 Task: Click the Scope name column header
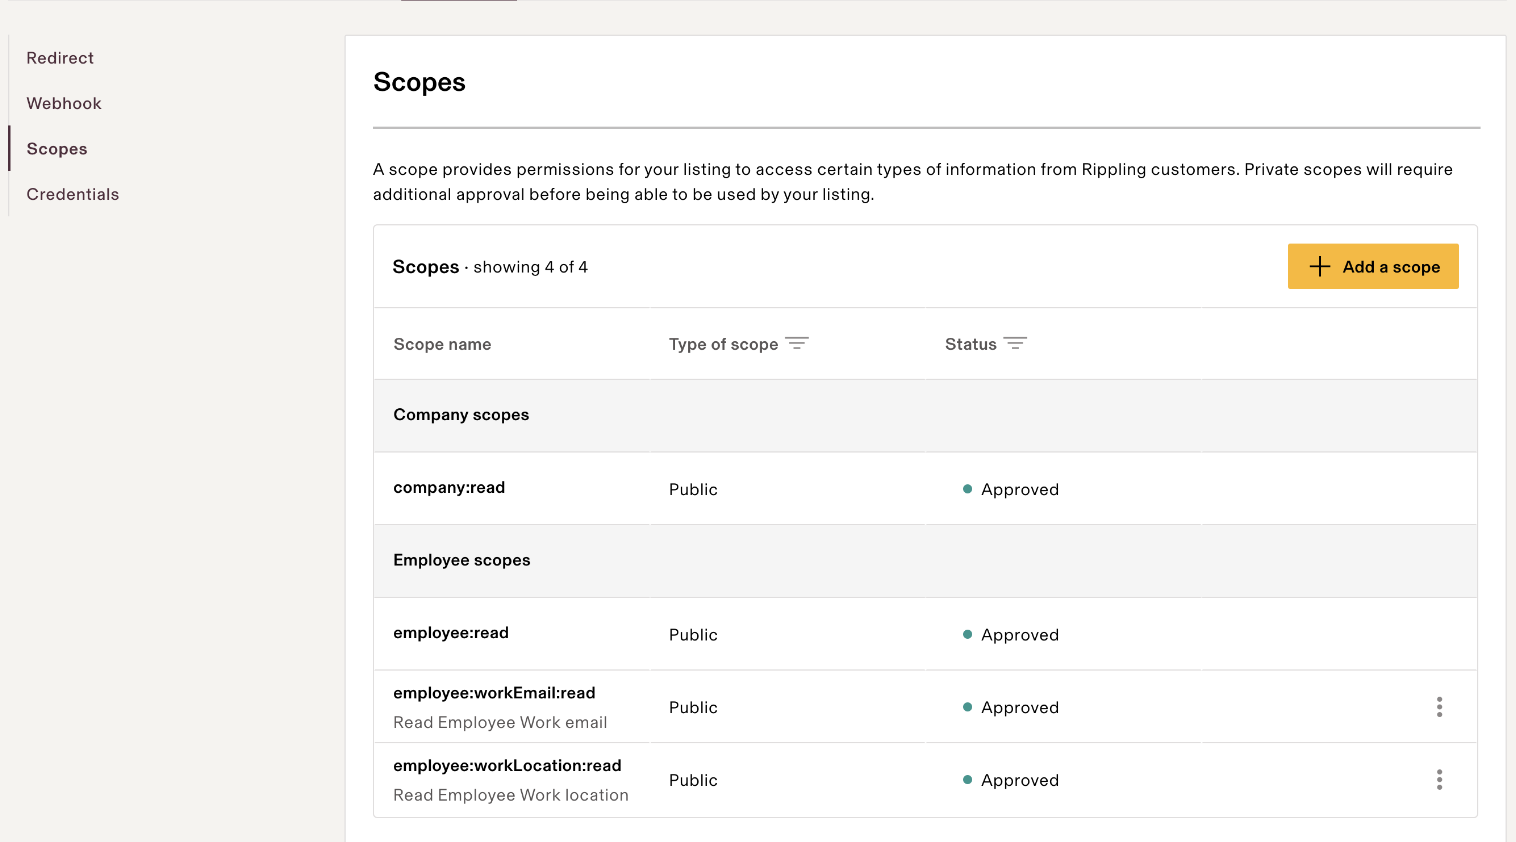(x=442, y=344)
